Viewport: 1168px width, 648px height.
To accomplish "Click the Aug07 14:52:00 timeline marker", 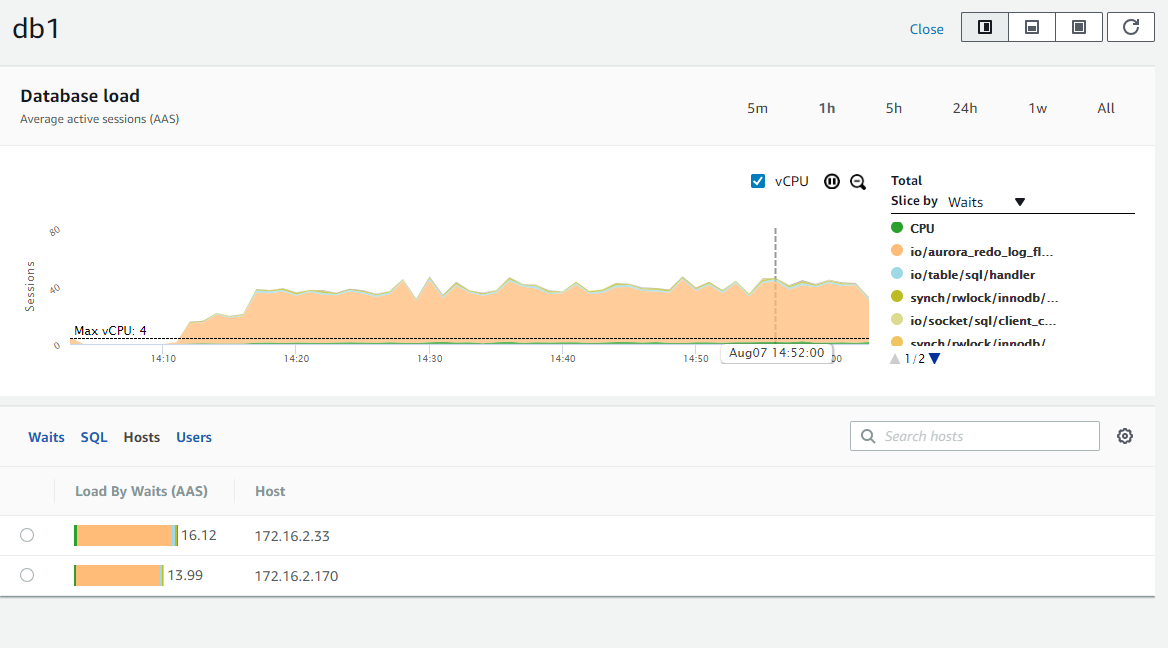I will pos(776,353).
